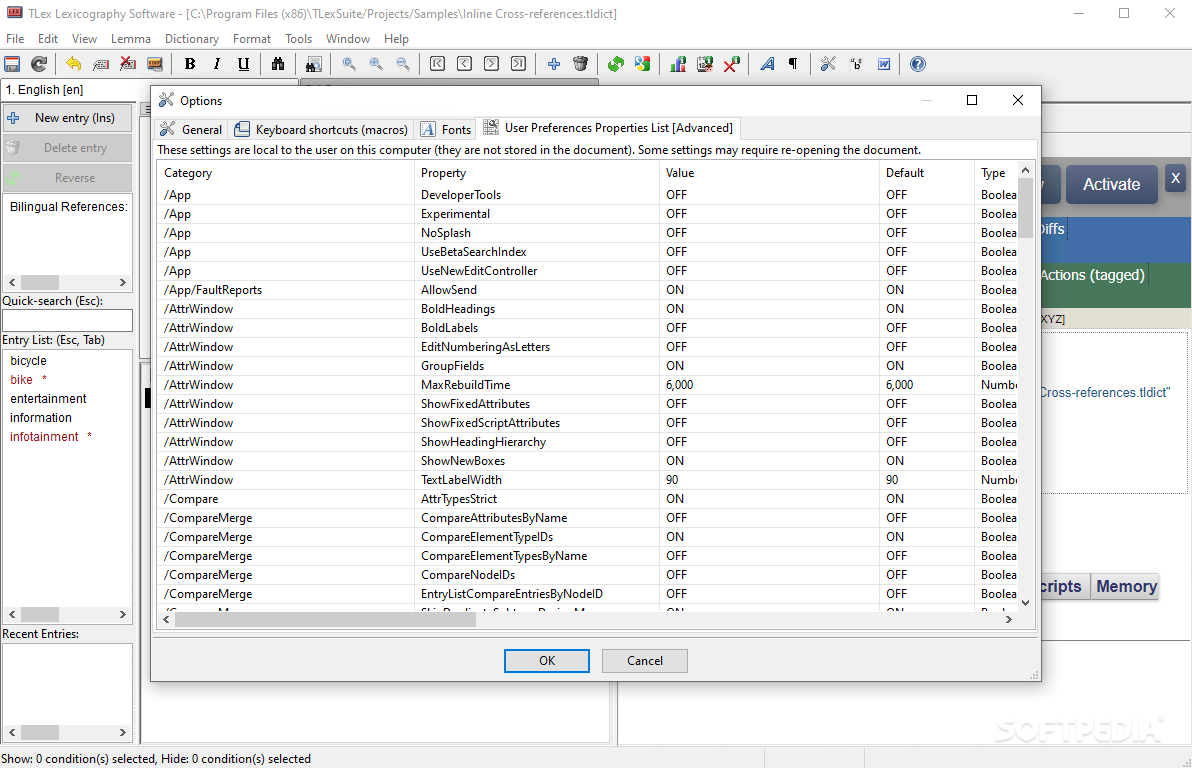The width and height of the screenshot is (1192, 768).
Task: Open the Dictionary menu
Action: point(192,39)
